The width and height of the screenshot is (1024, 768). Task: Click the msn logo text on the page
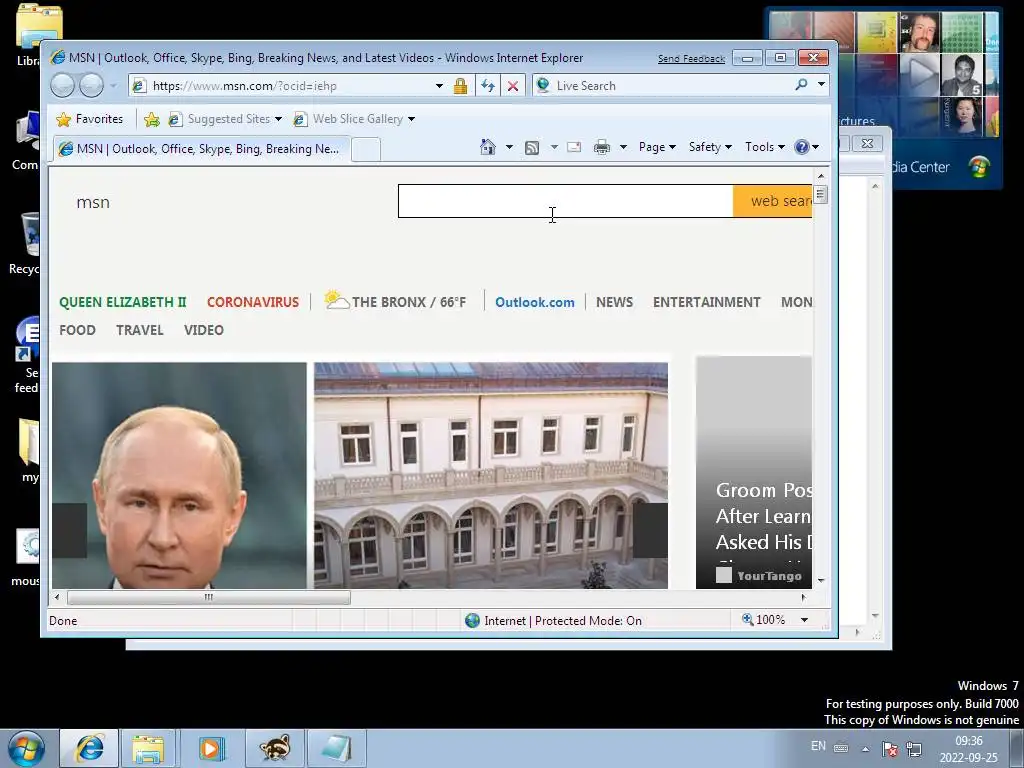[x=93, y=202]
